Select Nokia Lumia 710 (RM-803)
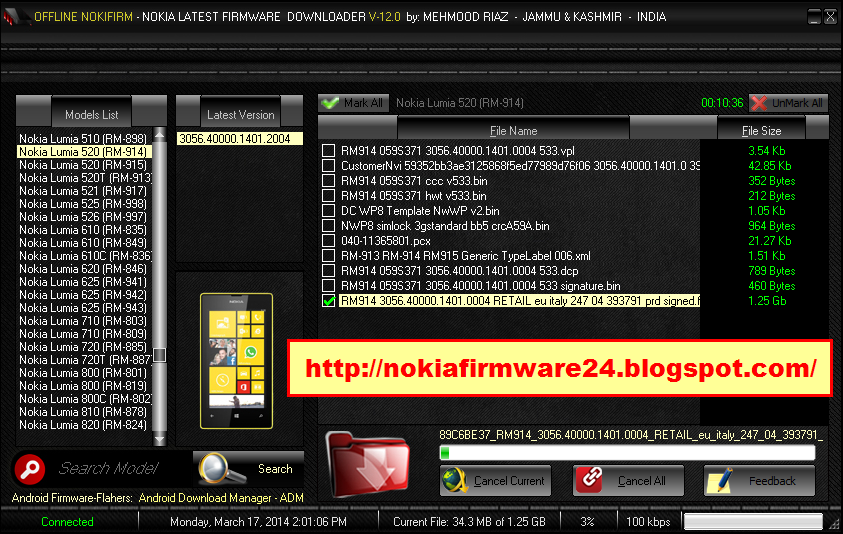843x534 pixels. (83, 321)
